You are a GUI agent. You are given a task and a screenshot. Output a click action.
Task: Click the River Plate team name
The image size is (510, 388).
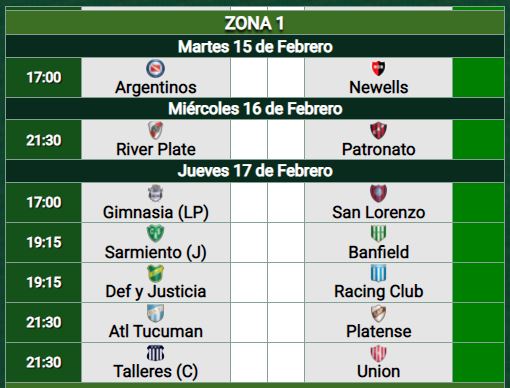(156, 149)
